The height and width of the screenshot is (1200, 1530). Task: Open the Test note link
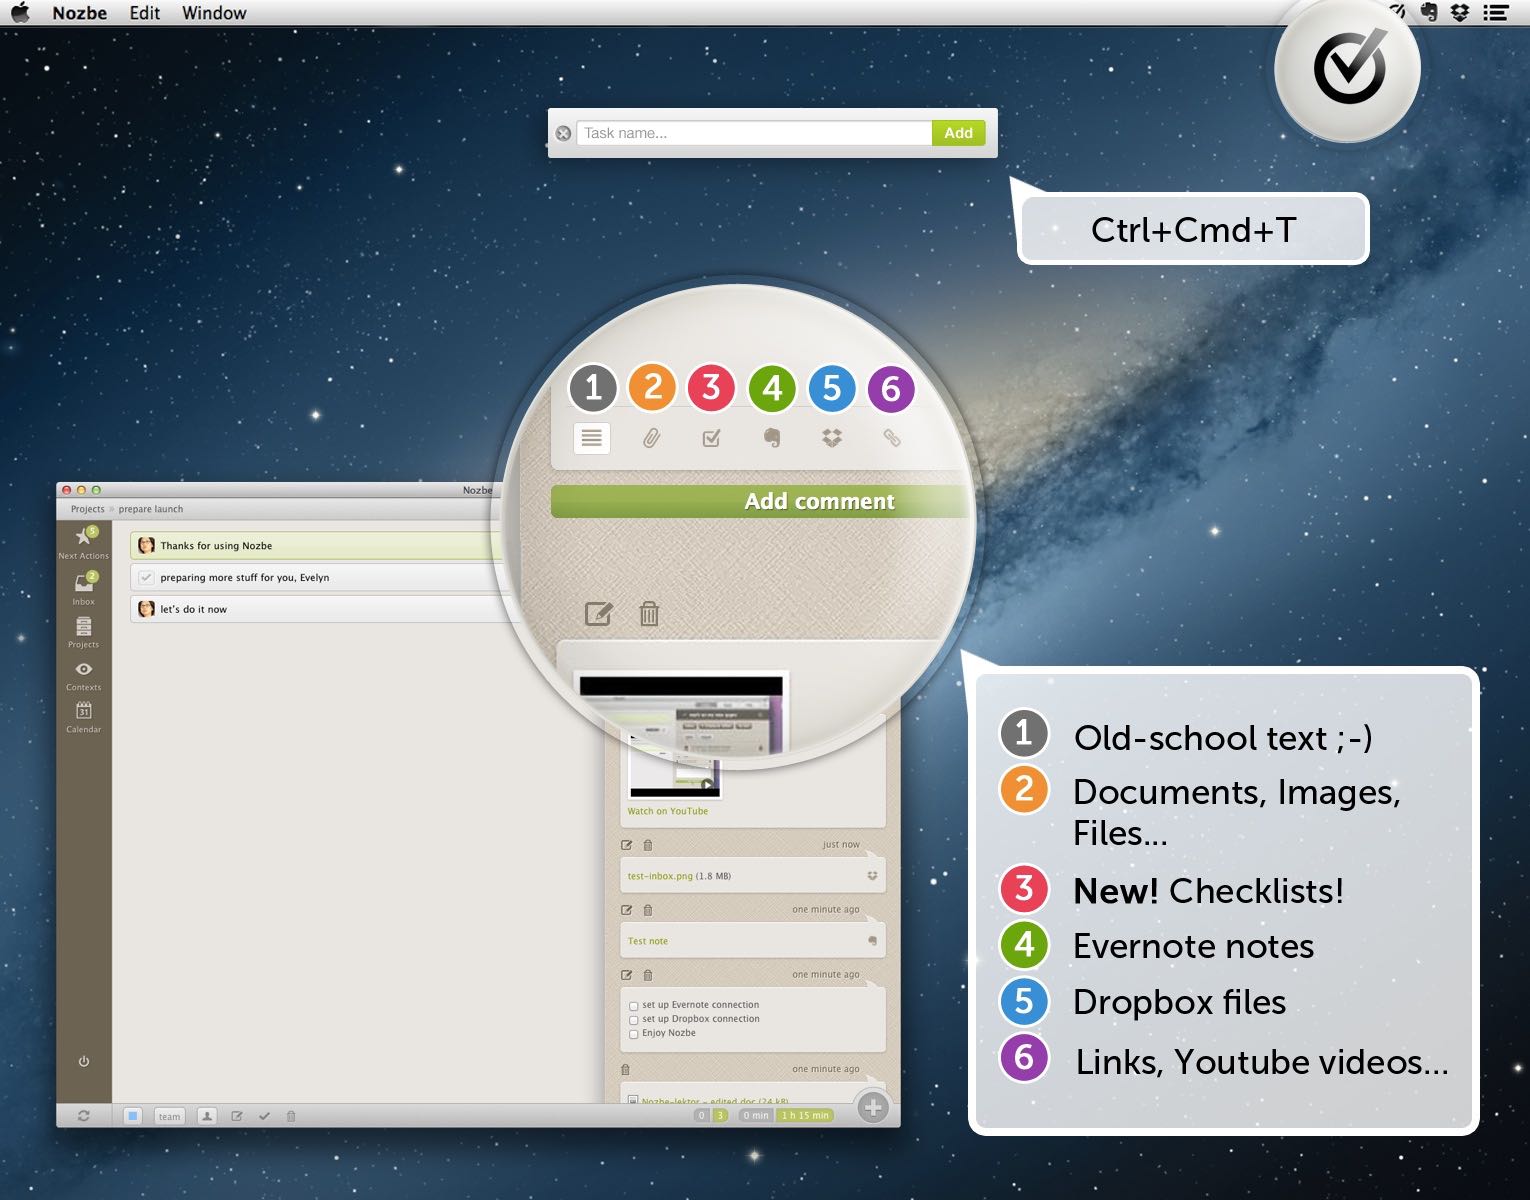click(648, 941)
